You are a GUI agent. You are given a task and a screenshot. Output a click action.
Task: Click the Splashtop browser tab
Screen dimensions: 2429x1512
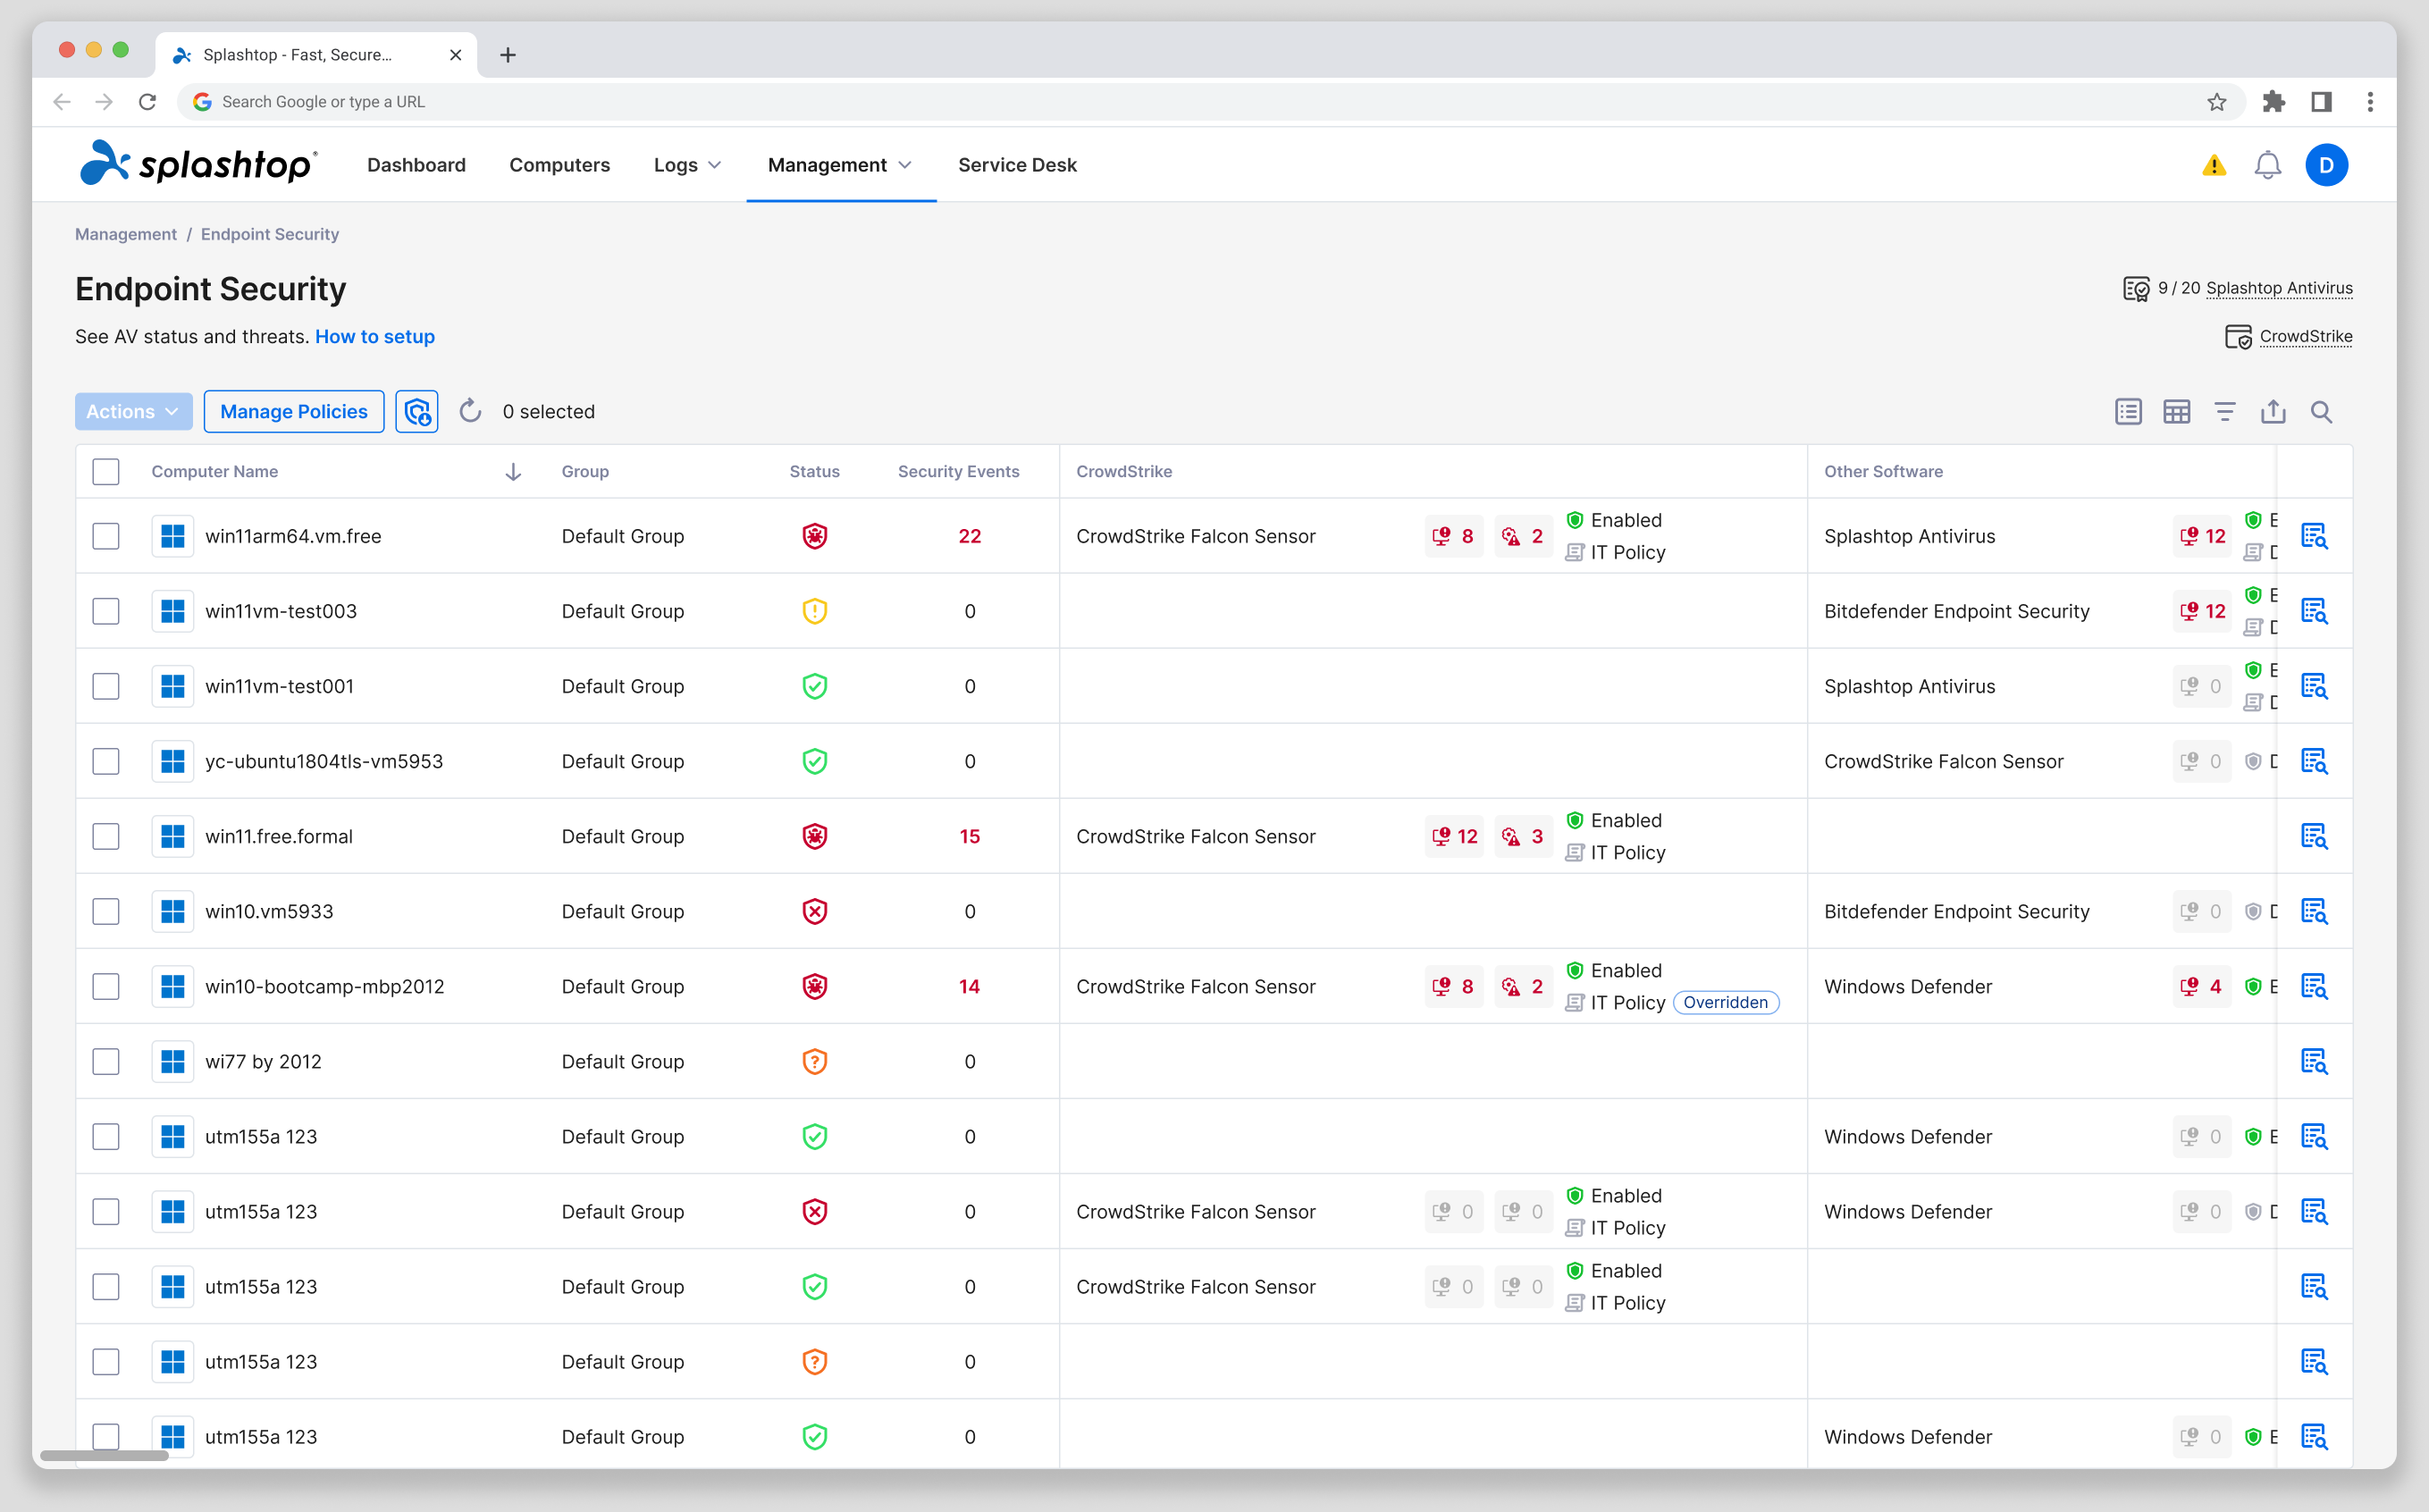(316, 55)
